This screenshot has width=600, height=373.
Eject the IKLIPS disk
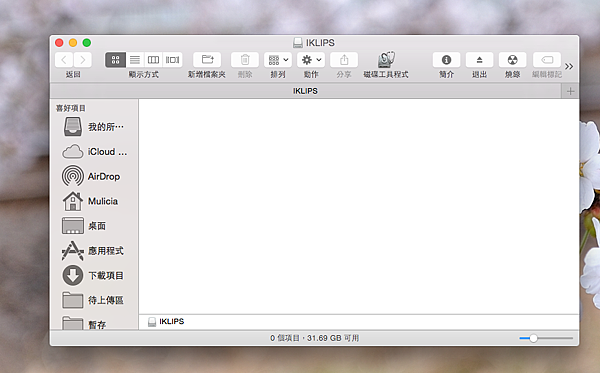point(479,60)
